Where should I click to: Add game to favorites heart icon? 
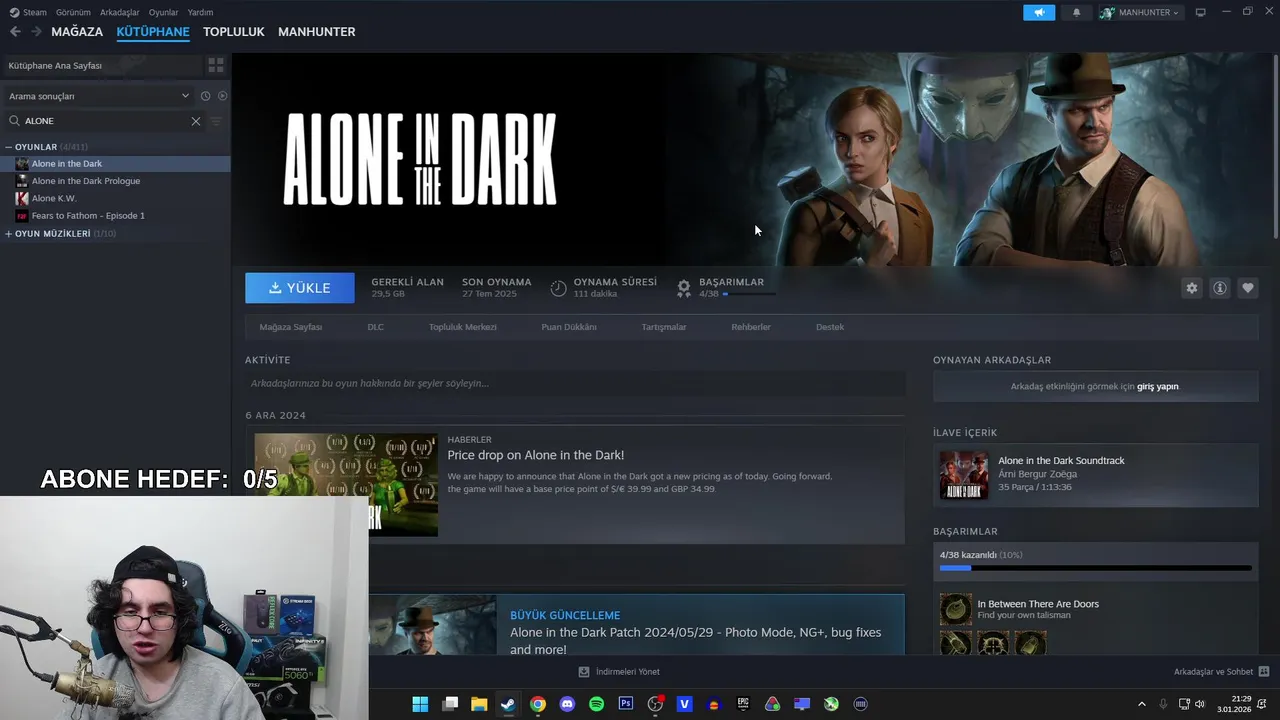coord(1248,288)
